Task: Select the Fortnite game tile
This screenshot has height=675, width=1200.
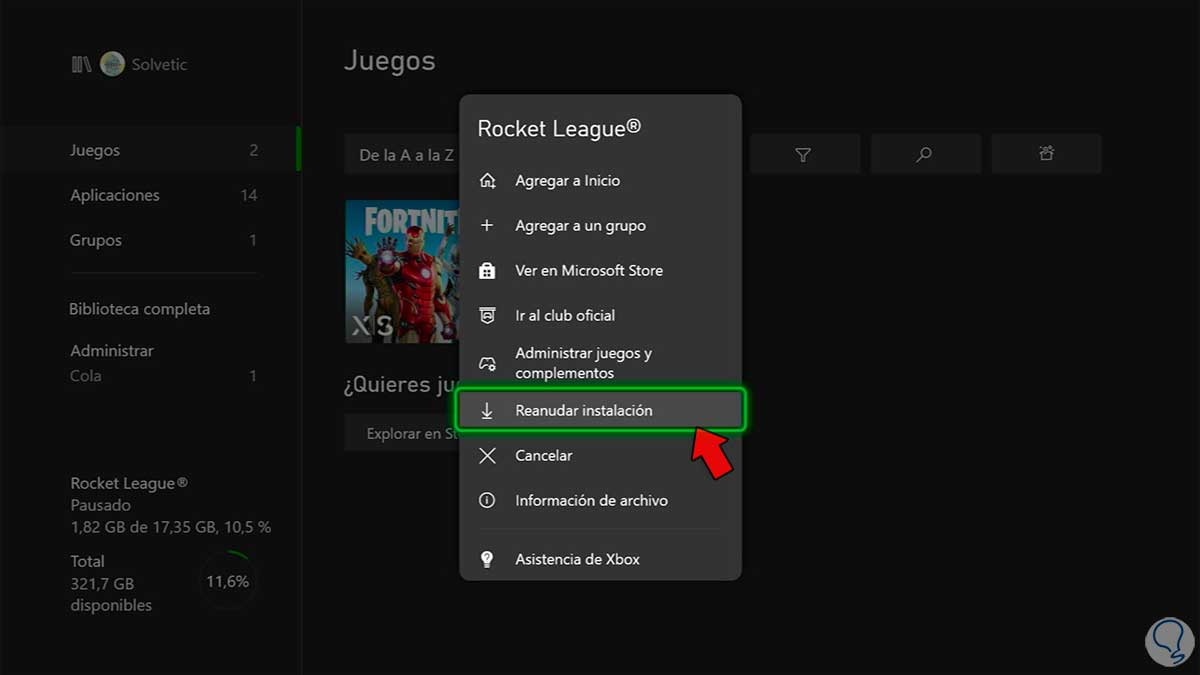Action: point(402,271)
